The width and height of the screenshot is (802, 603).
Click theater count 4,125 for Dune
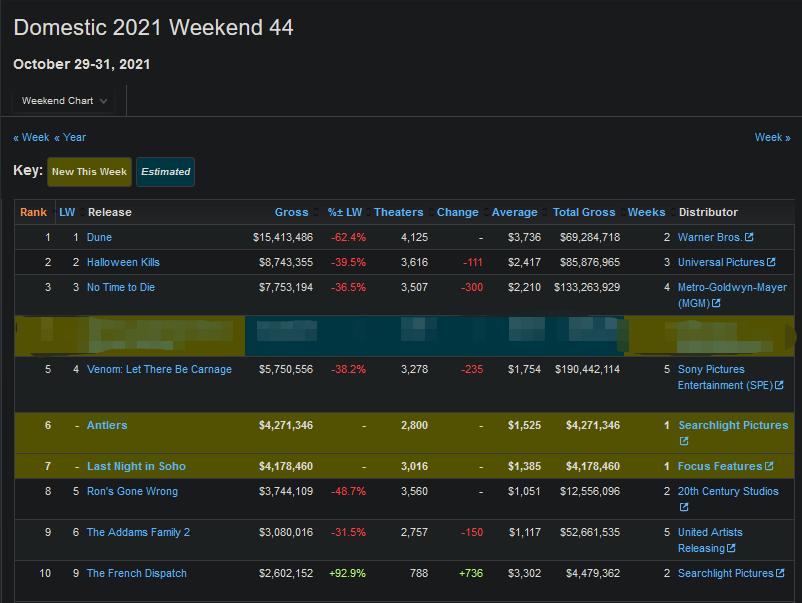click(414, 237)
